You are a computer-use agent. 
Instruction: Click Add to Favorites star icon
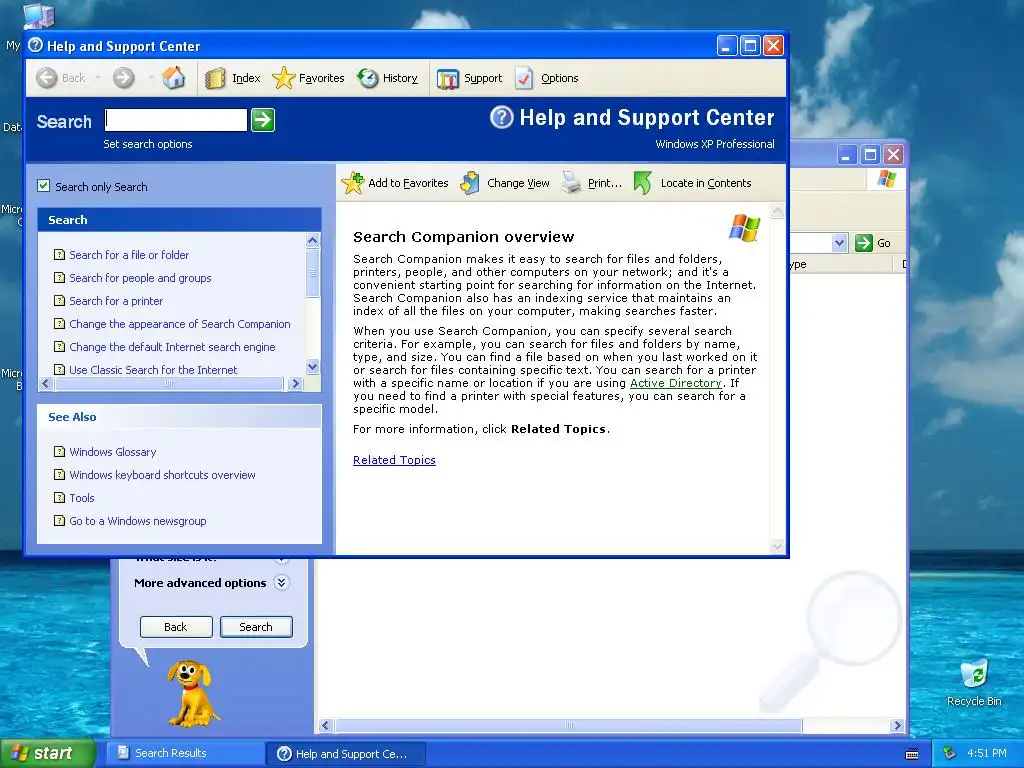tap(353, 183)
